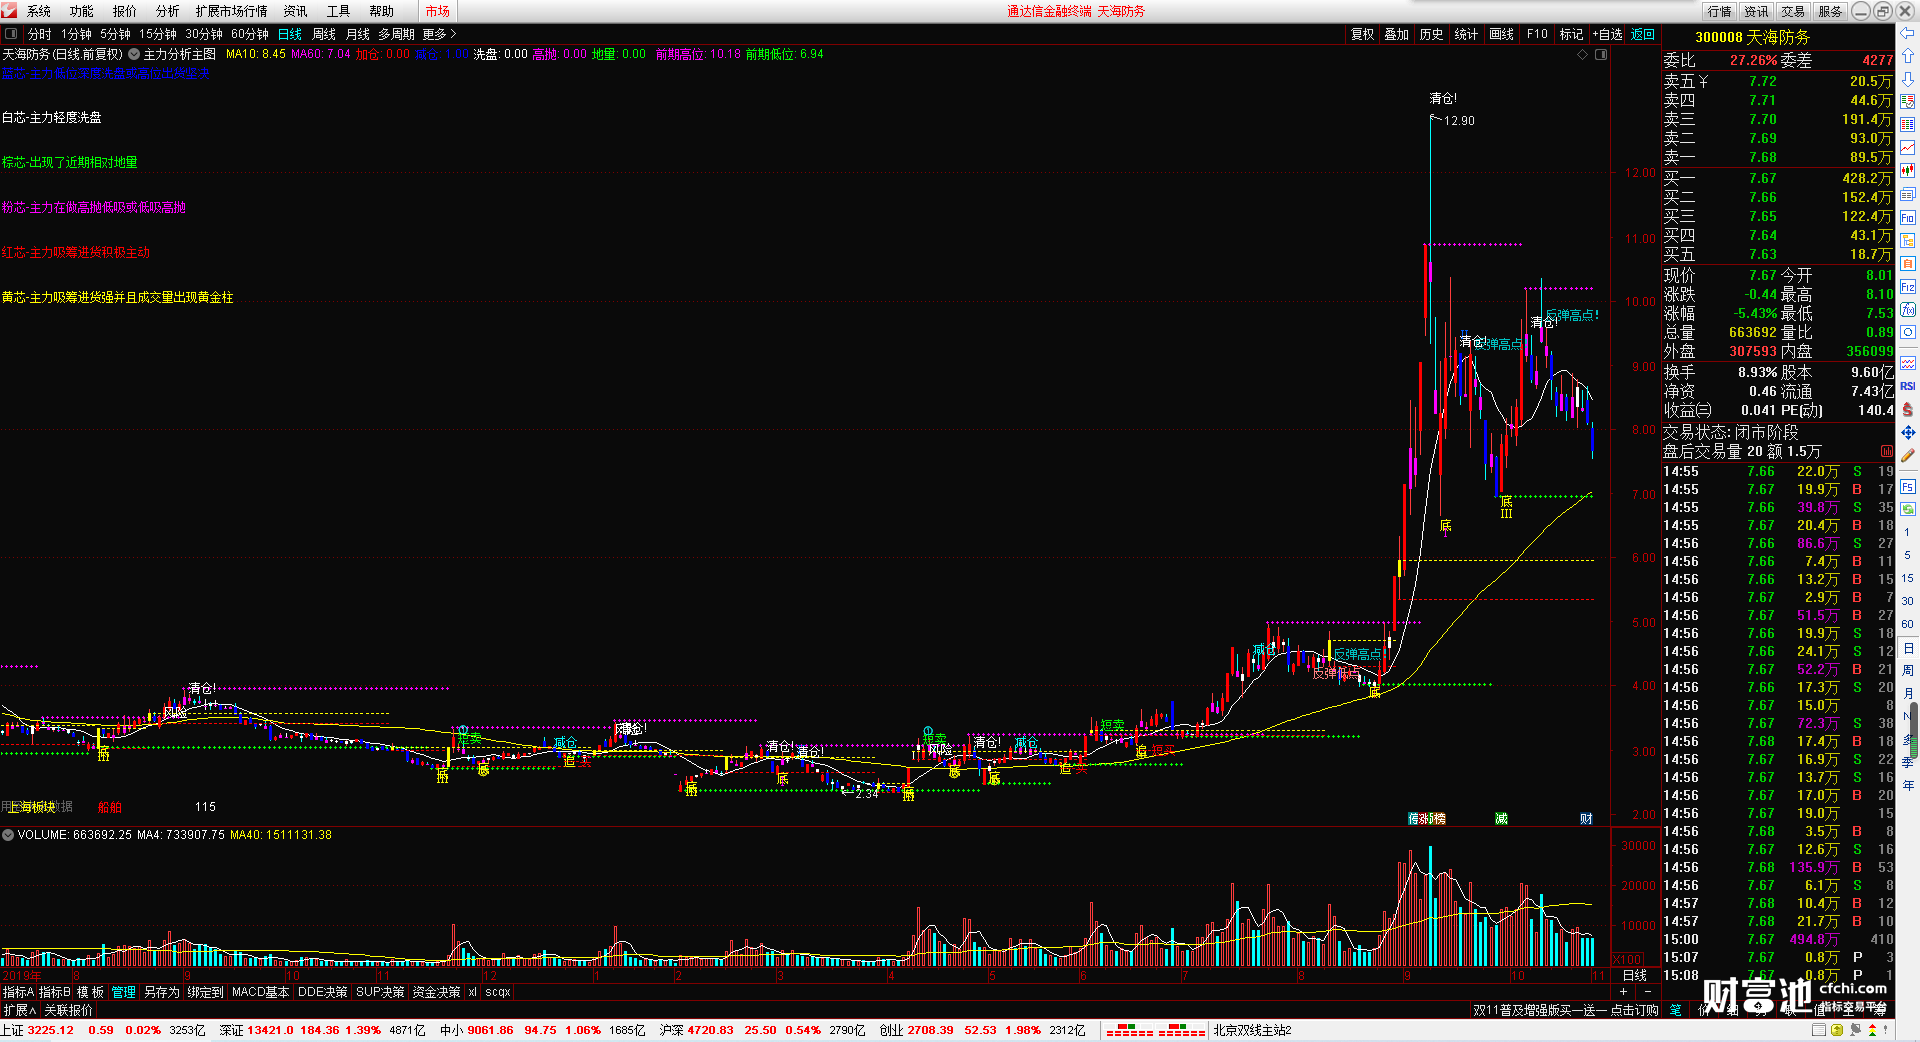Click the stacked windows sidebar icon
The height and width of the screenshot is (1042, 1920).
[x=1908, y=194]
